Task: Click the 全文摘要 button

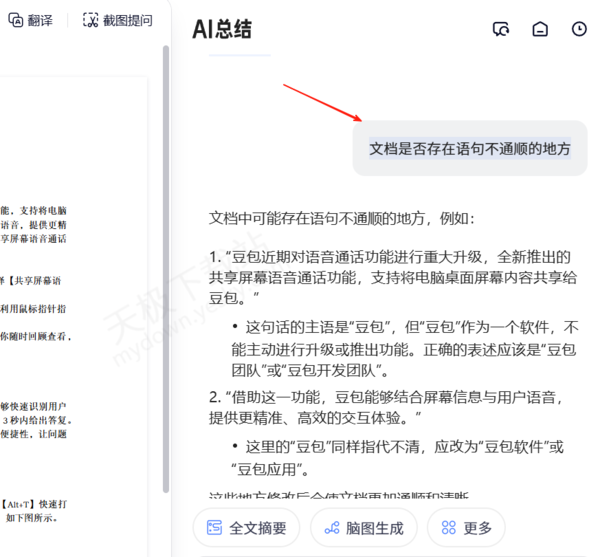Action: click(x=246, y=528)
